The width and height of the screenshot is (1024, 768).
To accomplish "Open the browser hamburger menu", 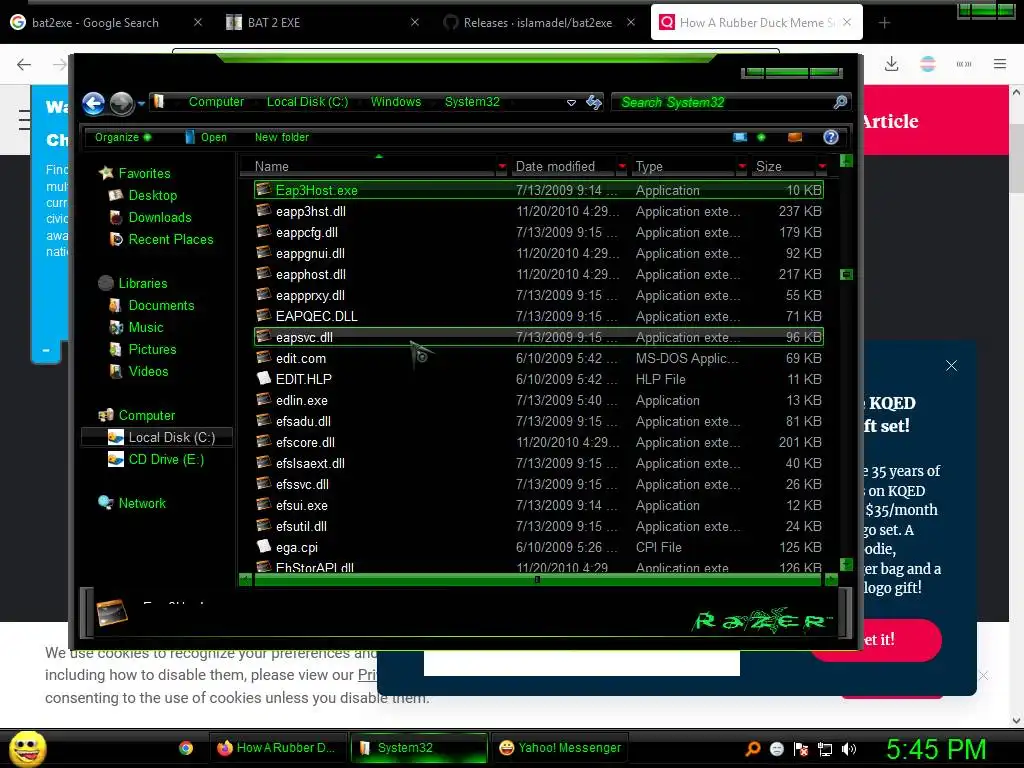I will pos(1000,64).
